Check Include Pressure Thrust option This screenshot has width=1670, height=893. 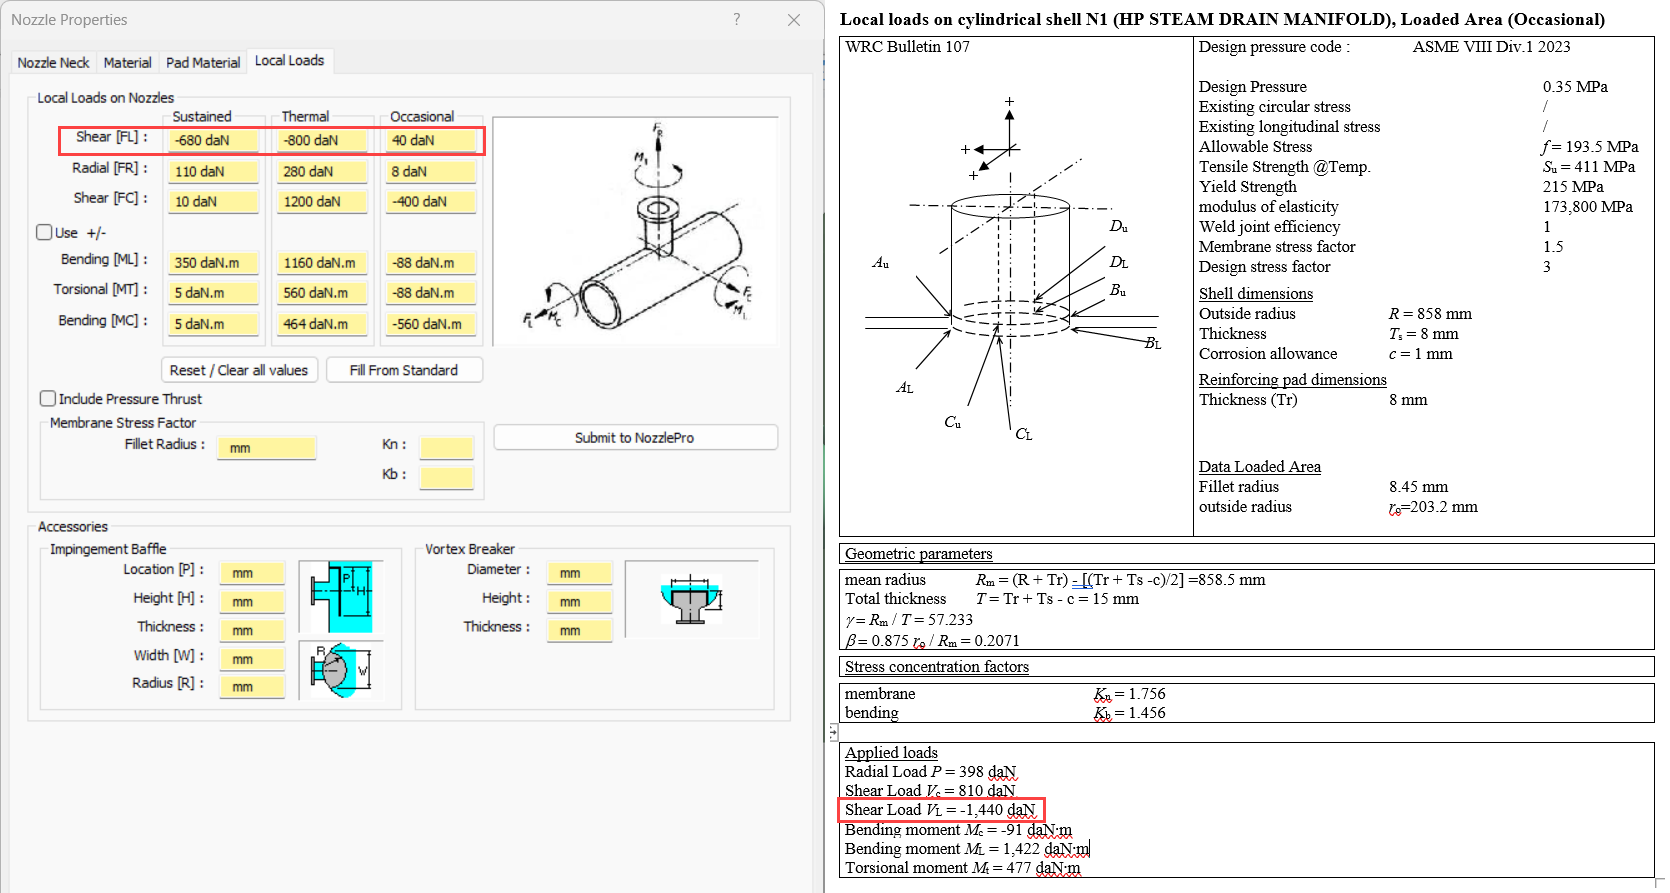pyautogui.click(x=48, y=398)
